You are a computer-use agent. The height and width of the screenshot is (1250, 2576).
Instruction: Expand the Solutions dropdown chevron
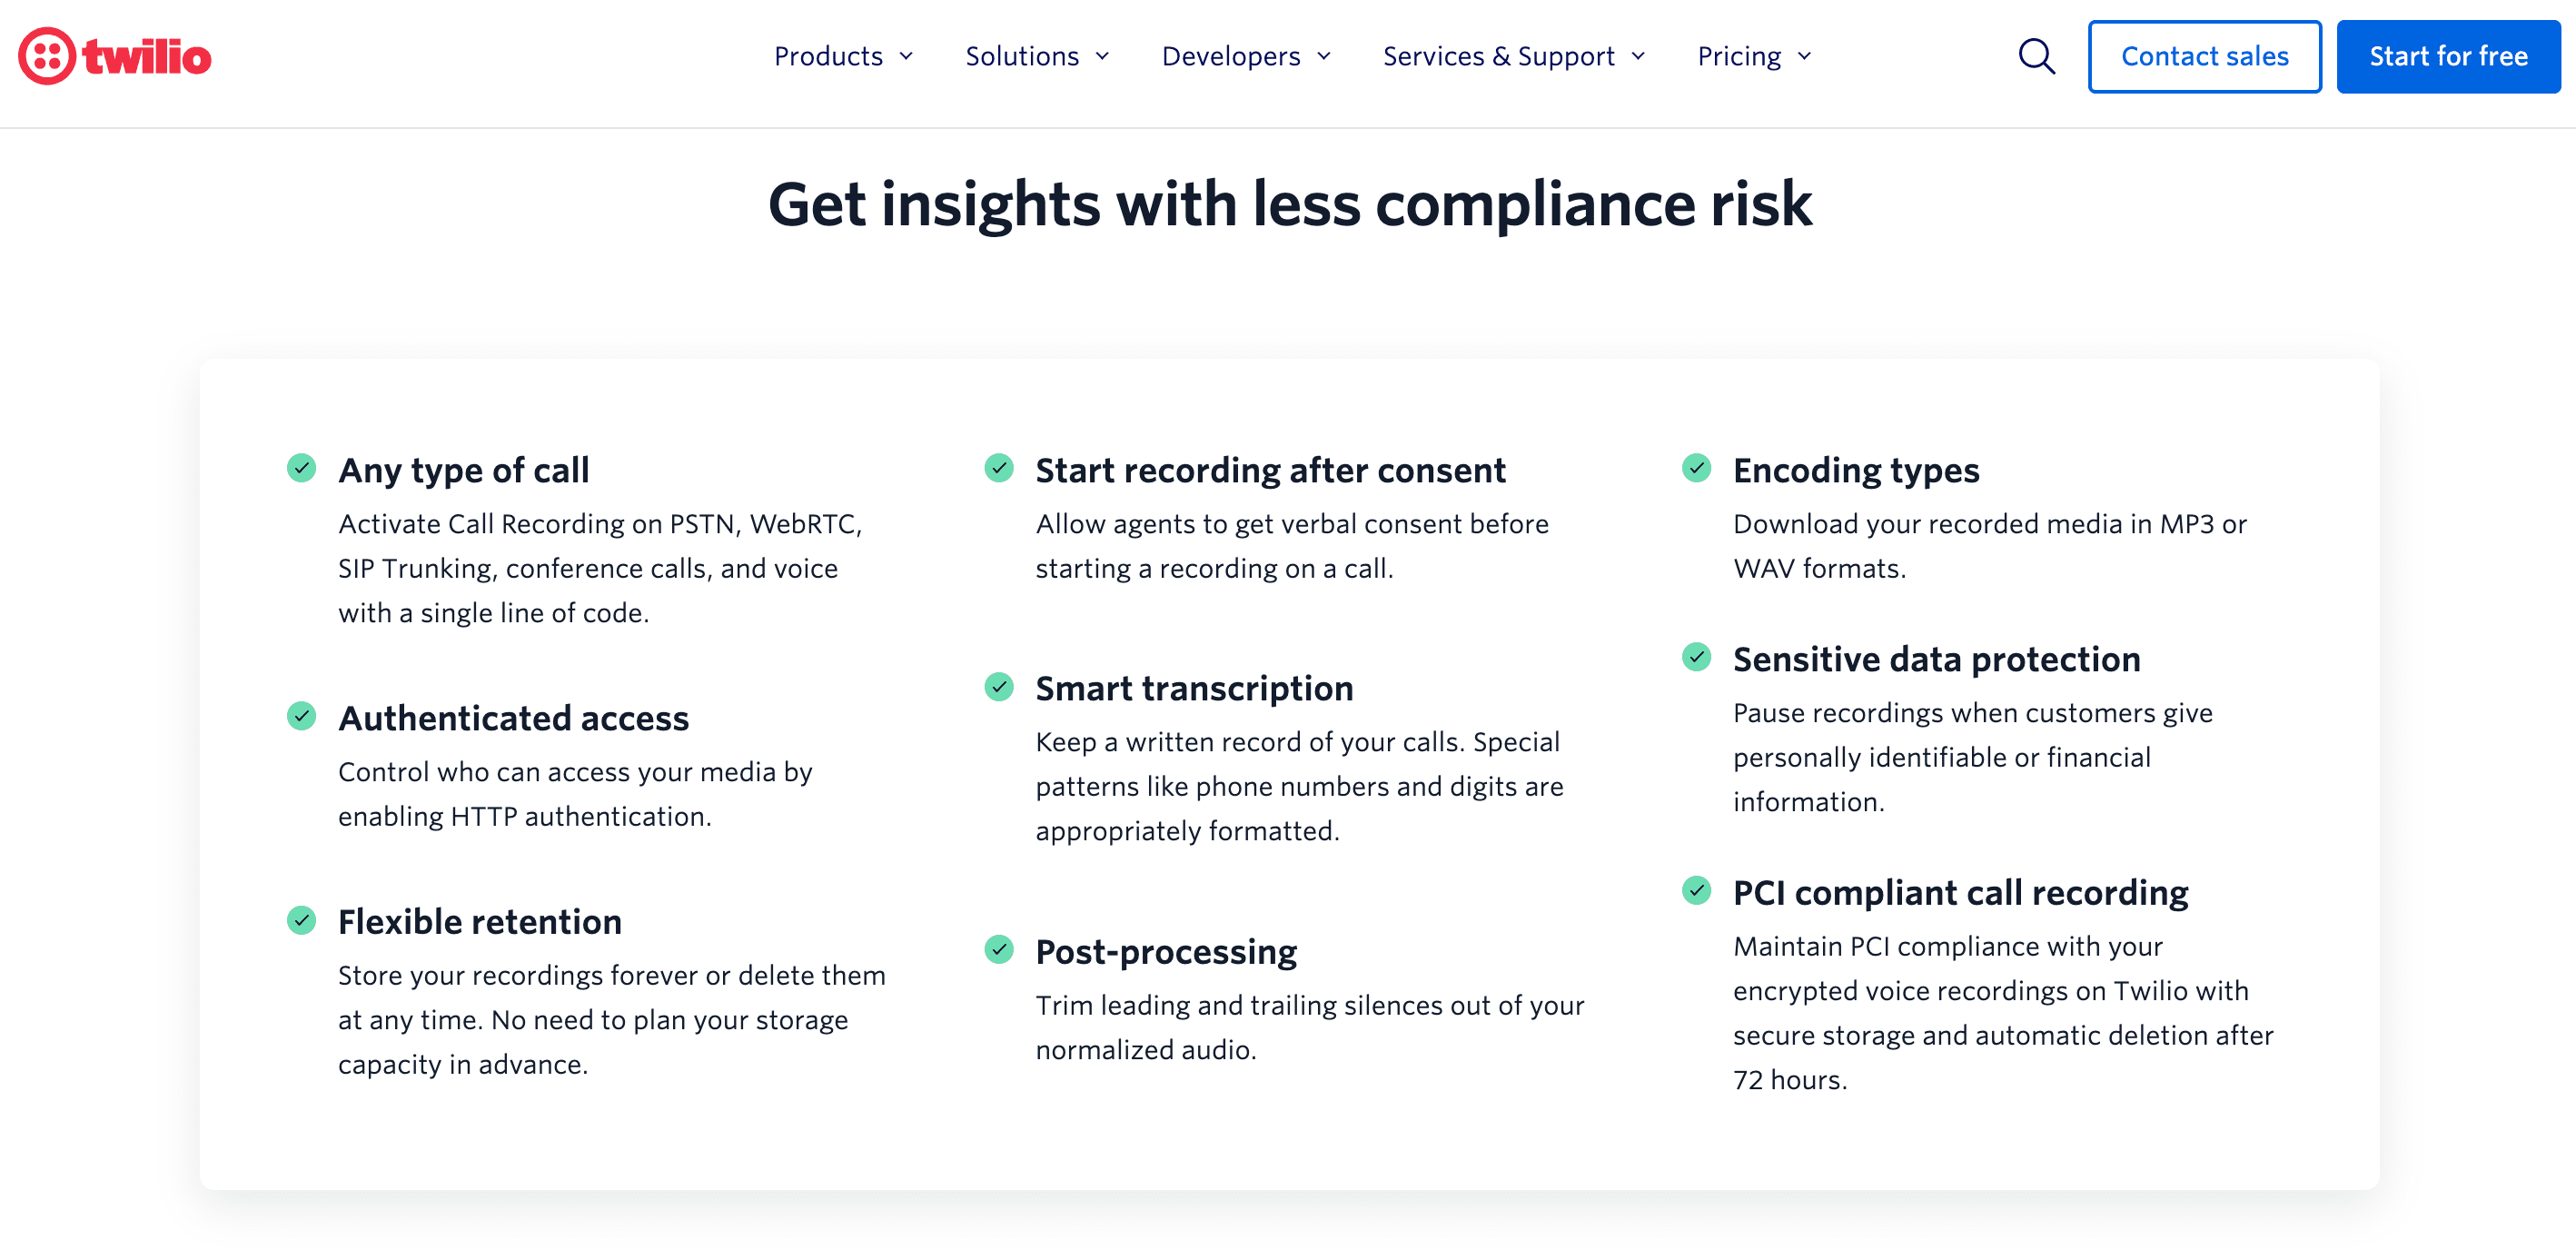1102,57
